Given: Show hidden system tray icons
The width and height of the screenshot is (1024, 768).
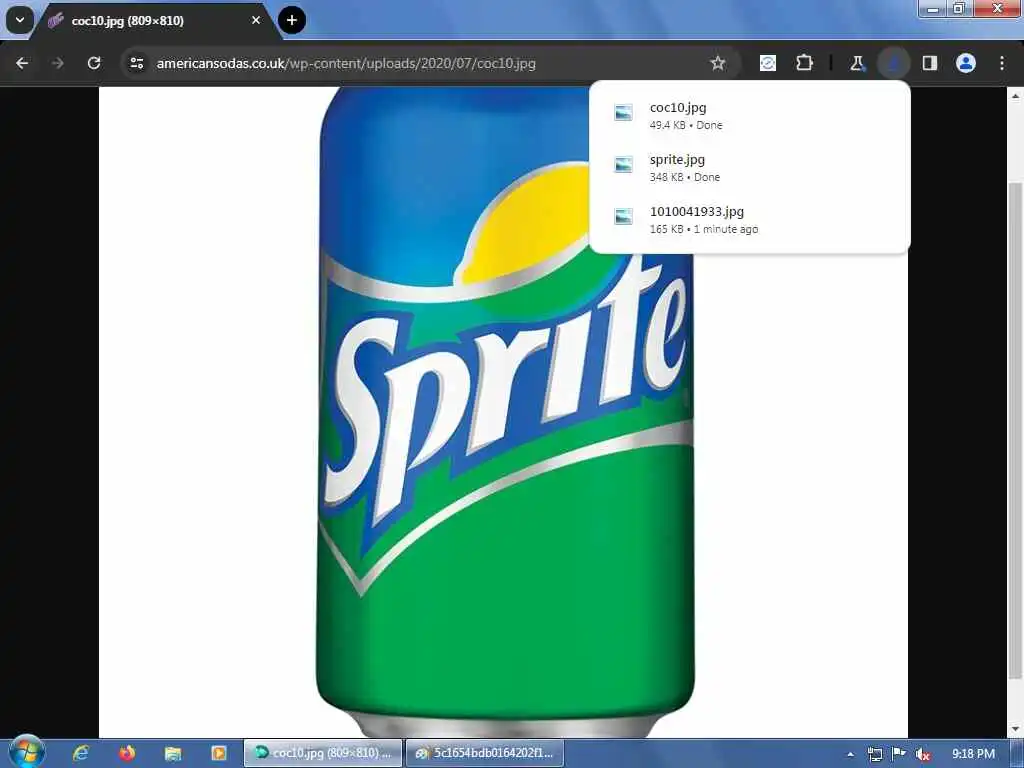Looking at the screenshot, I should (x=850, y=754).
